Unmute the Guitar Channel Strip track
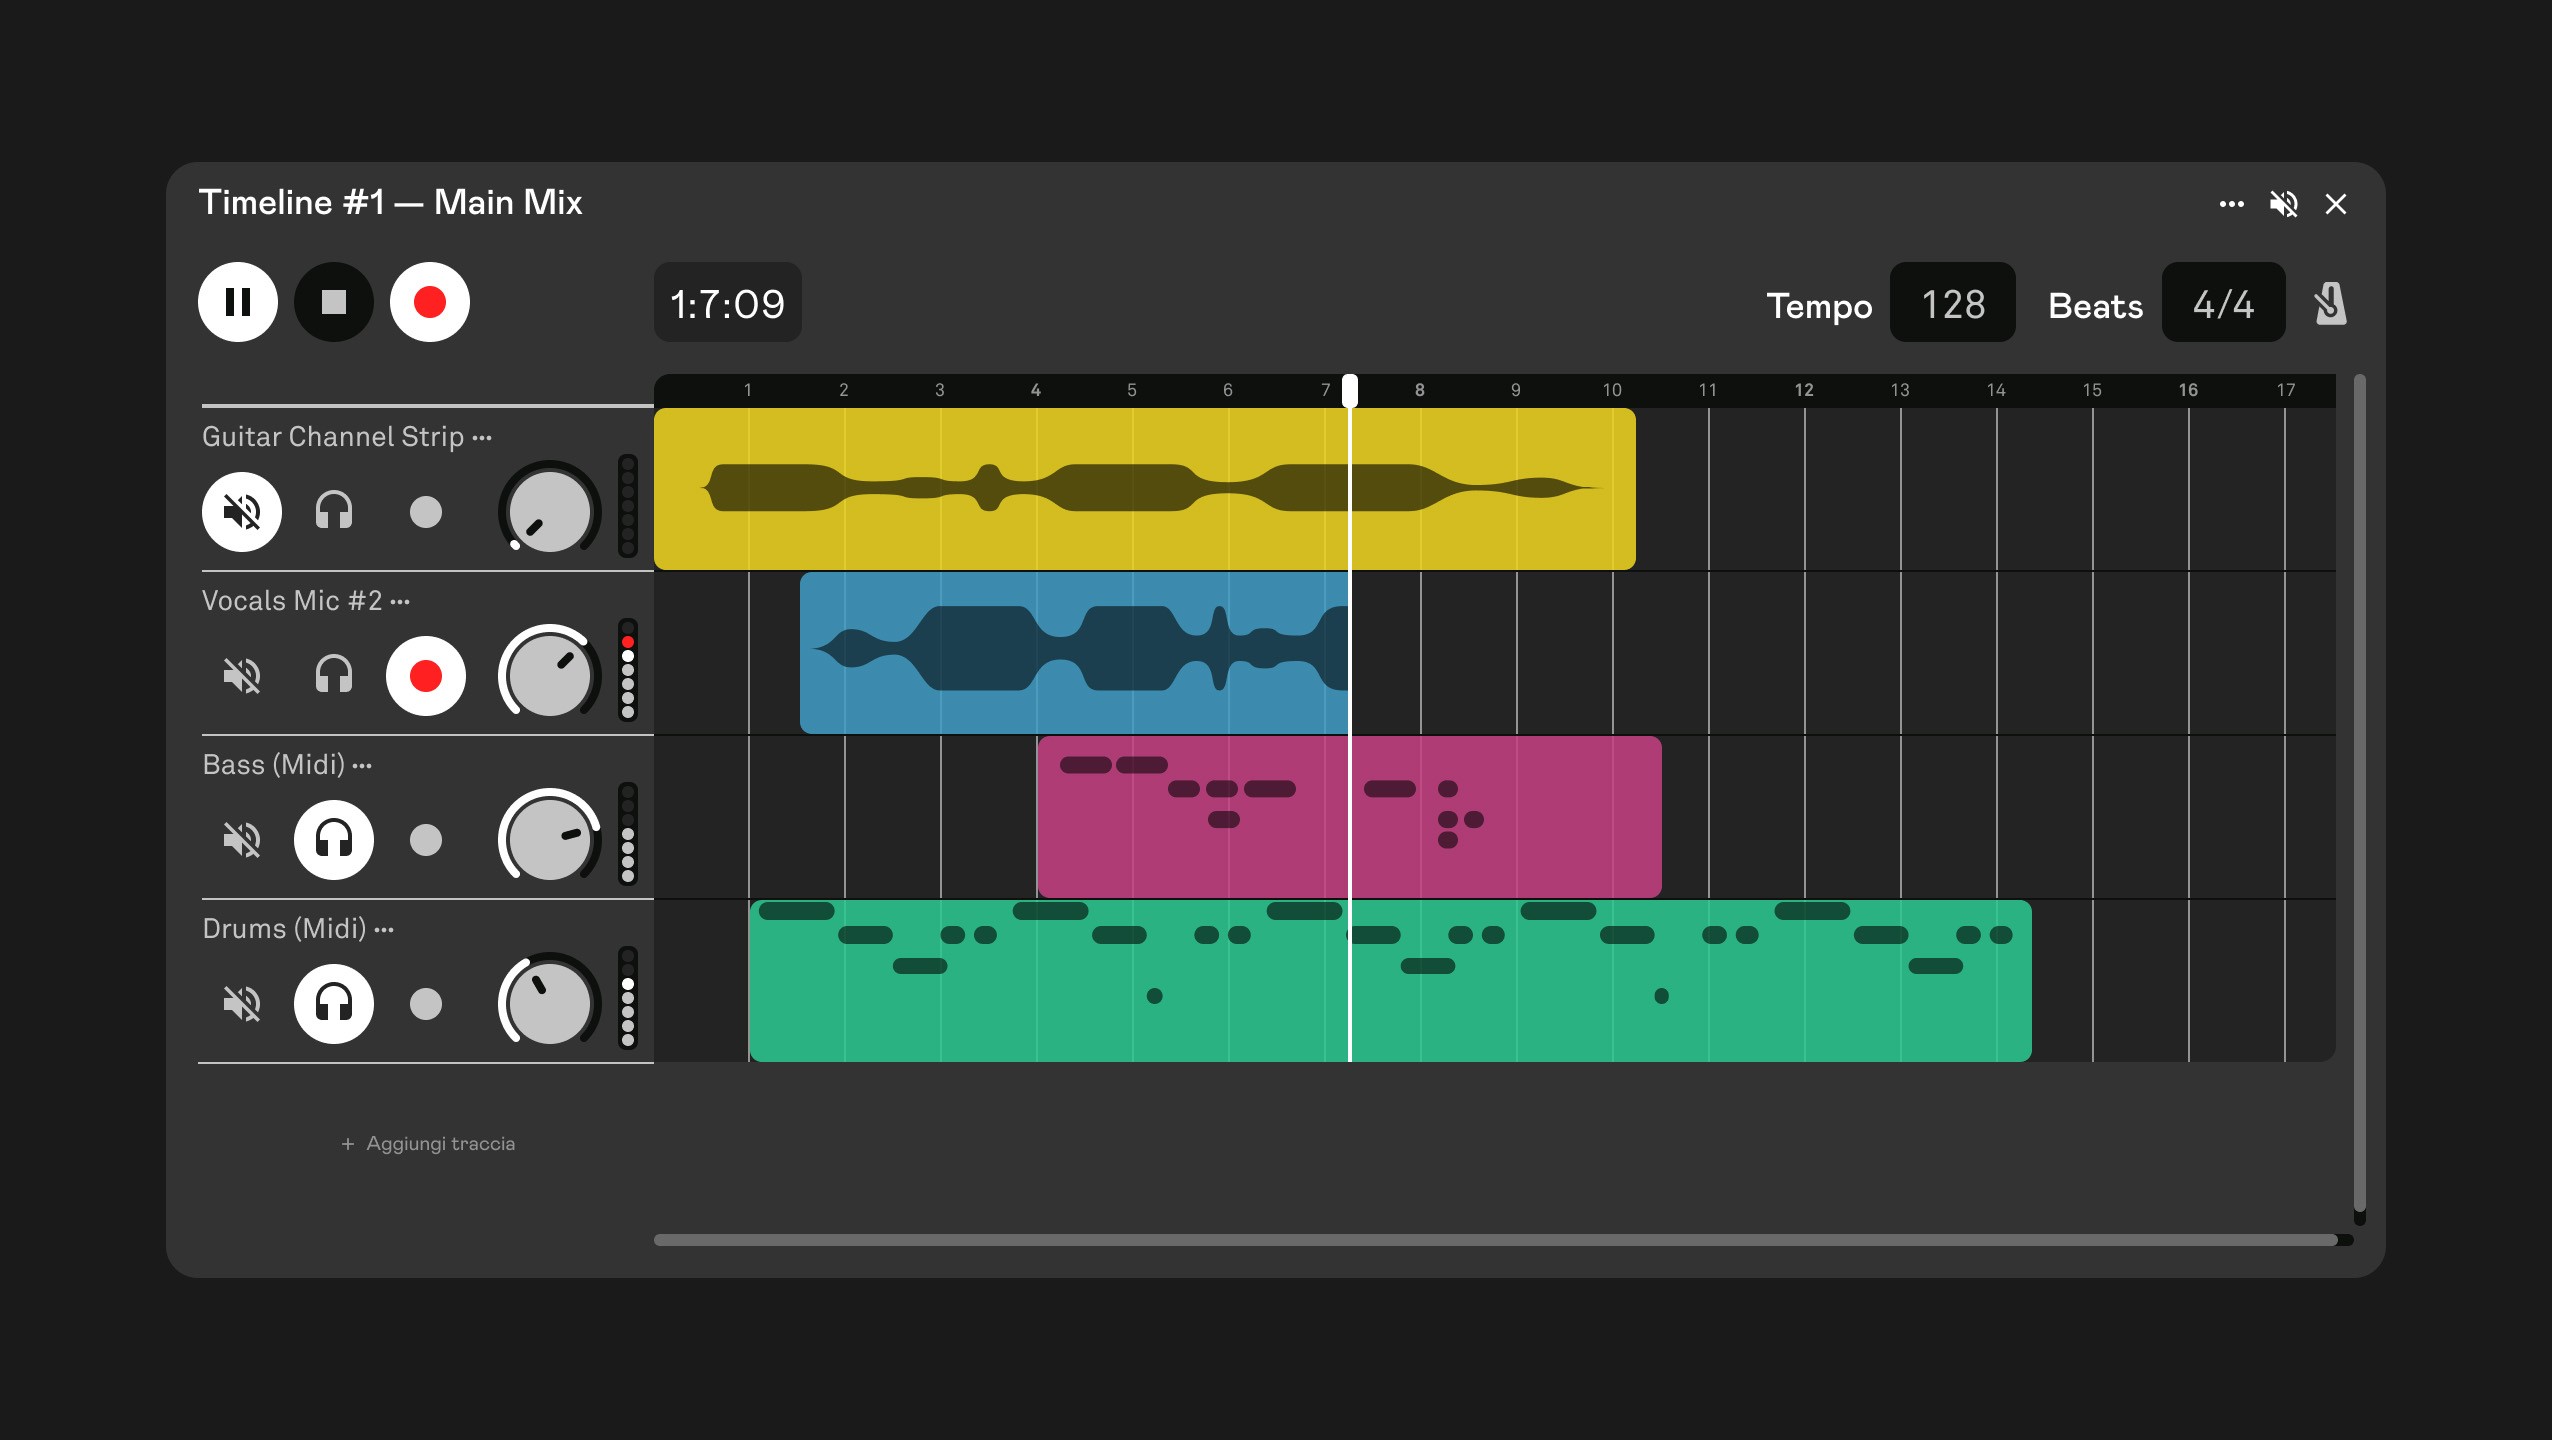Image resolution: width=2552 pixels, height=1440 pixels. point(242,512)
